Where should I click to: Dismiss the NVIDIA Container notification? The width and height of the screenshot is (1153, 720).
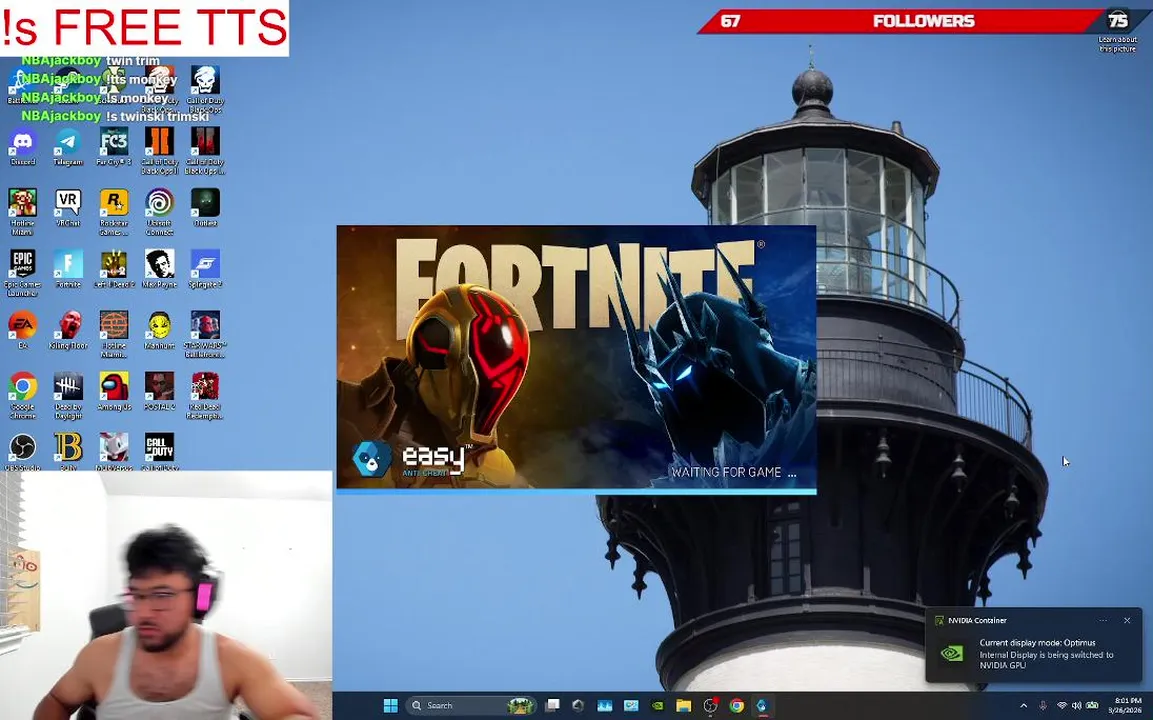[1127, 621]
